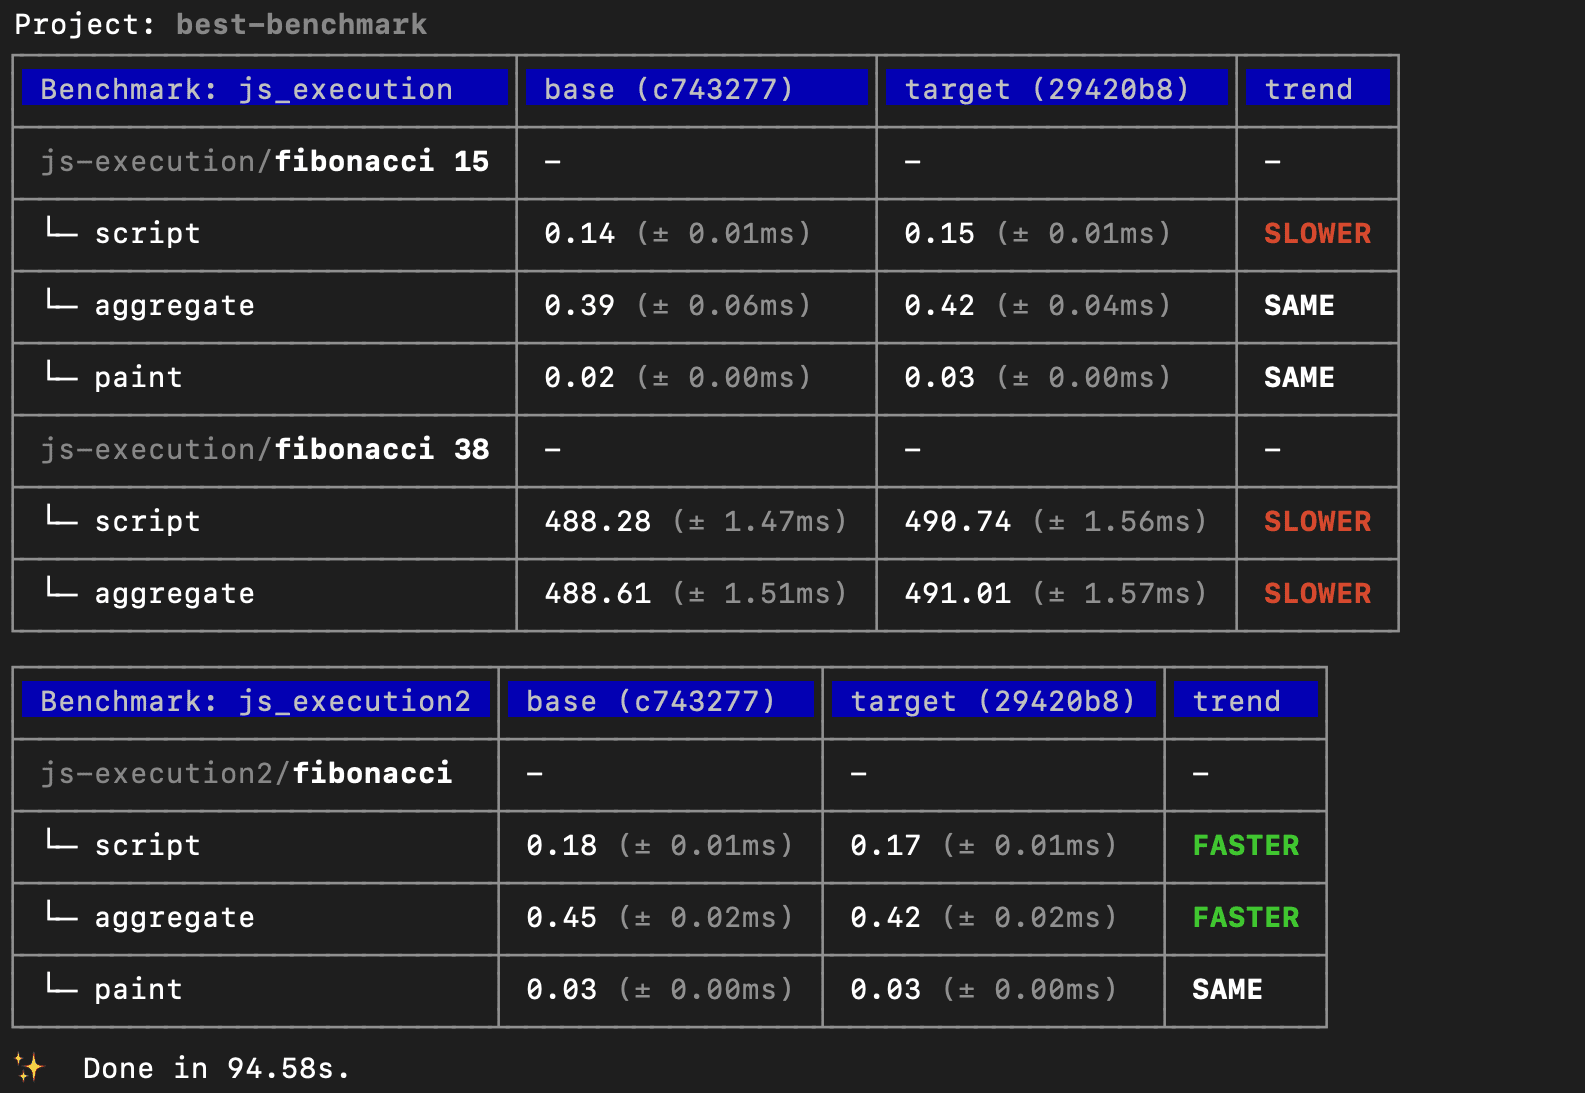Viewport: 1585px width, 1093px height.
Task: Click target value 490.74 (± 1.56ms)
Action: pos(1055,522)
